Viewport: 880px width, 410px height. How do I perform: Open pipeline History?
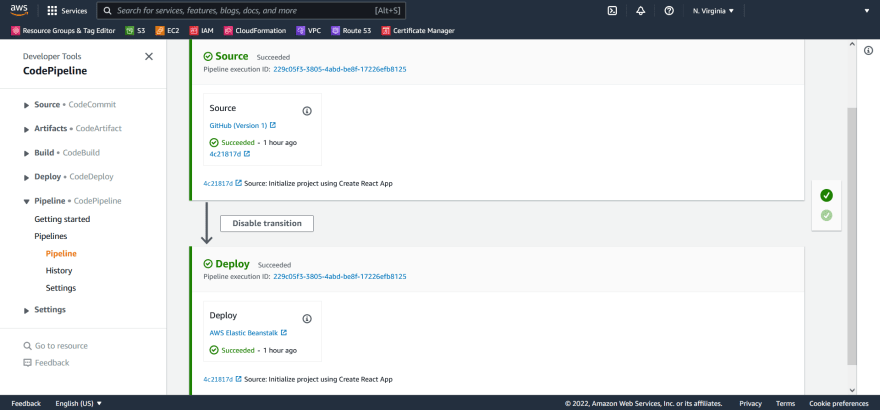tap(59, 271)
